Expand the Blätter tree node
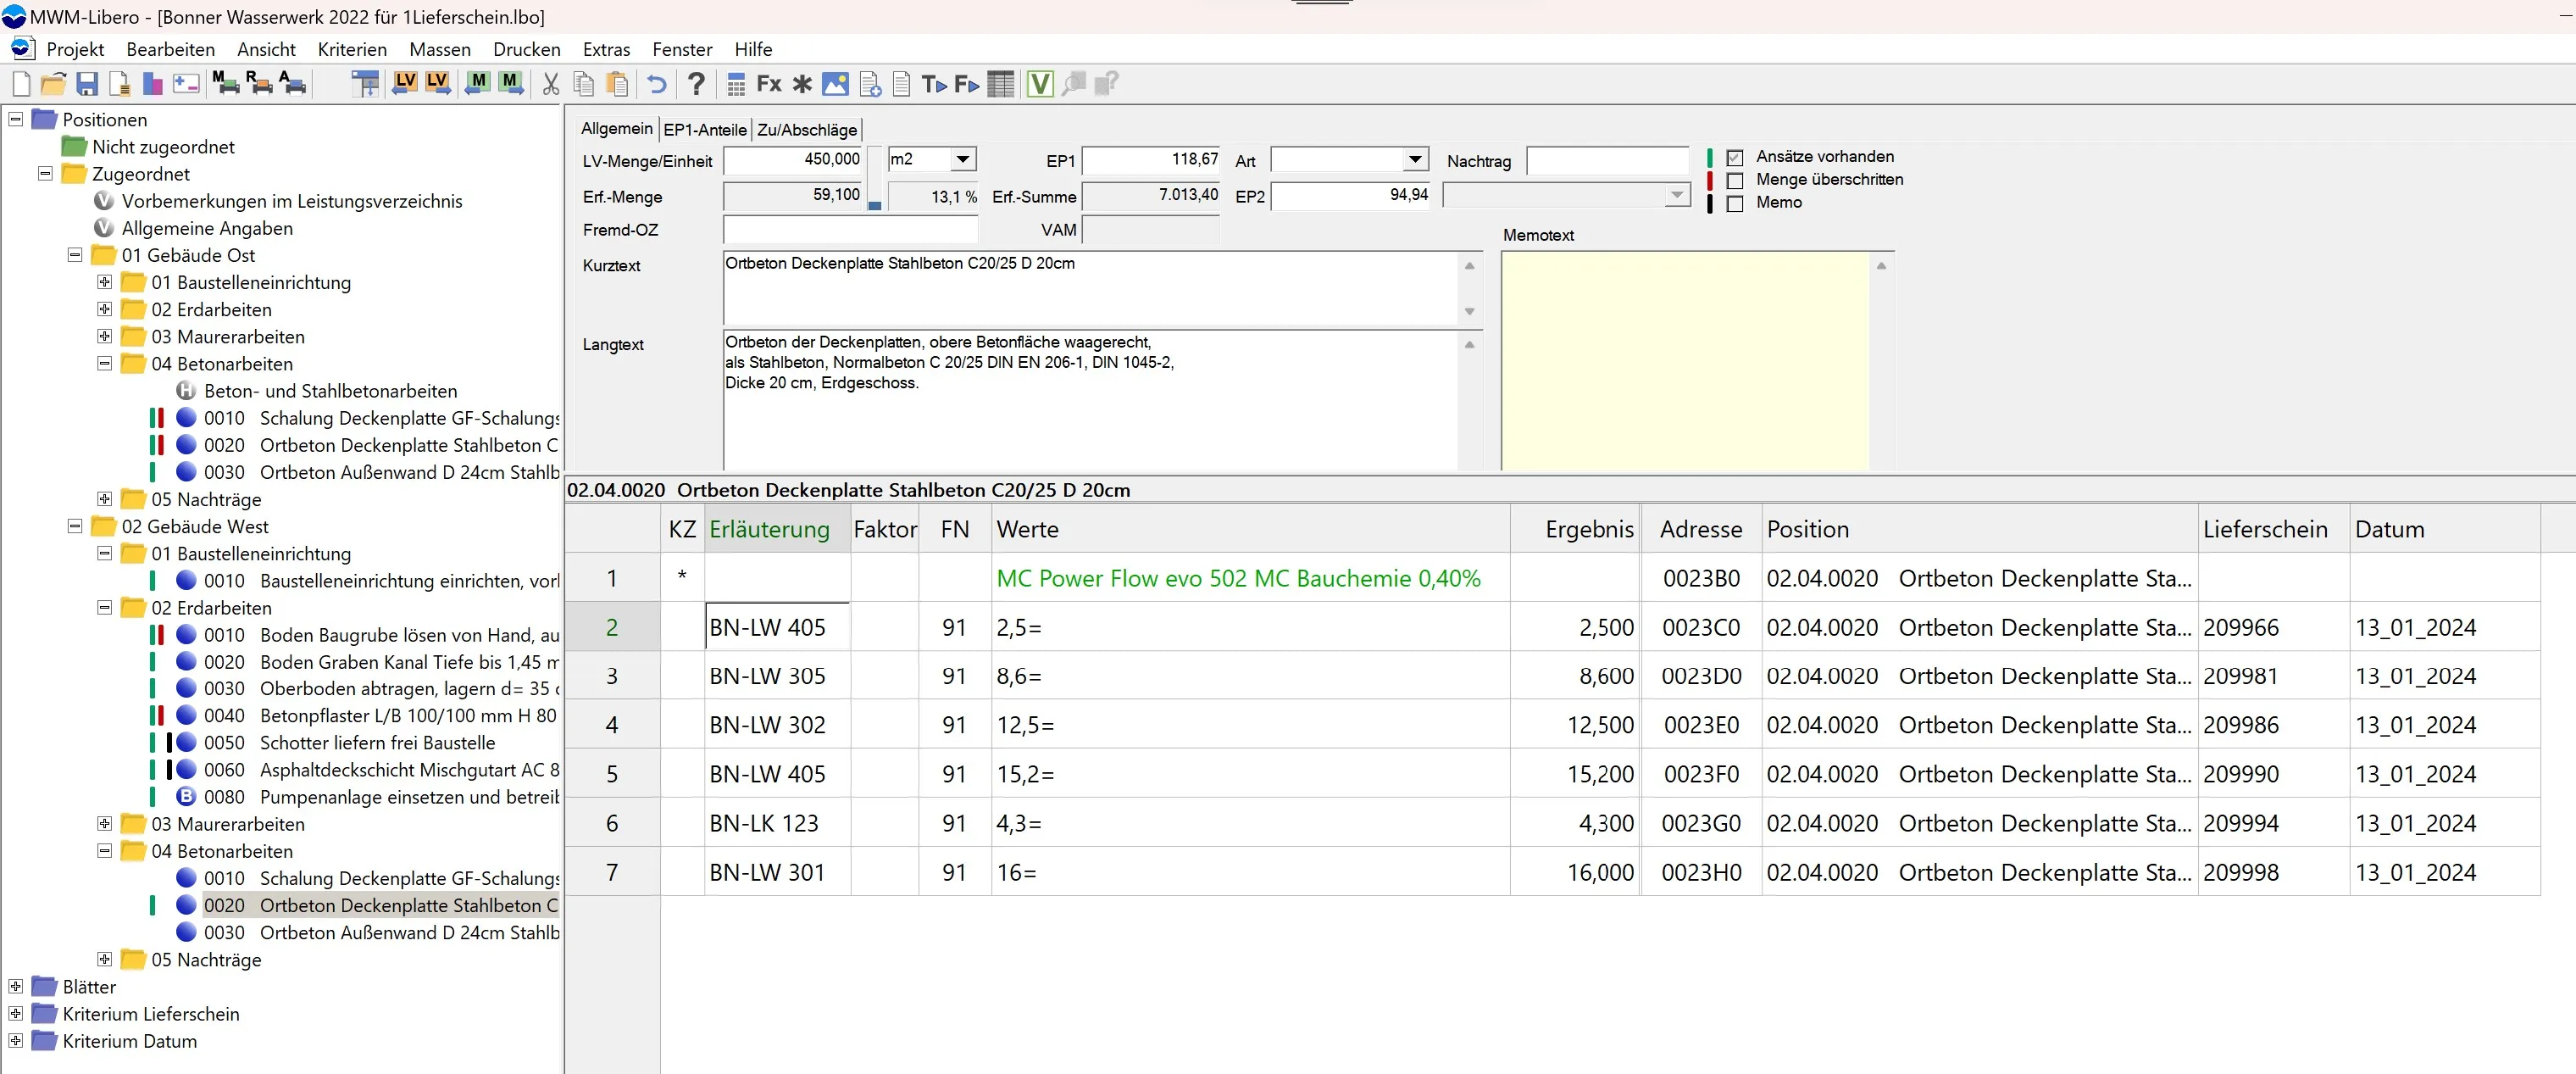2576x1074 pixels. 16,986
